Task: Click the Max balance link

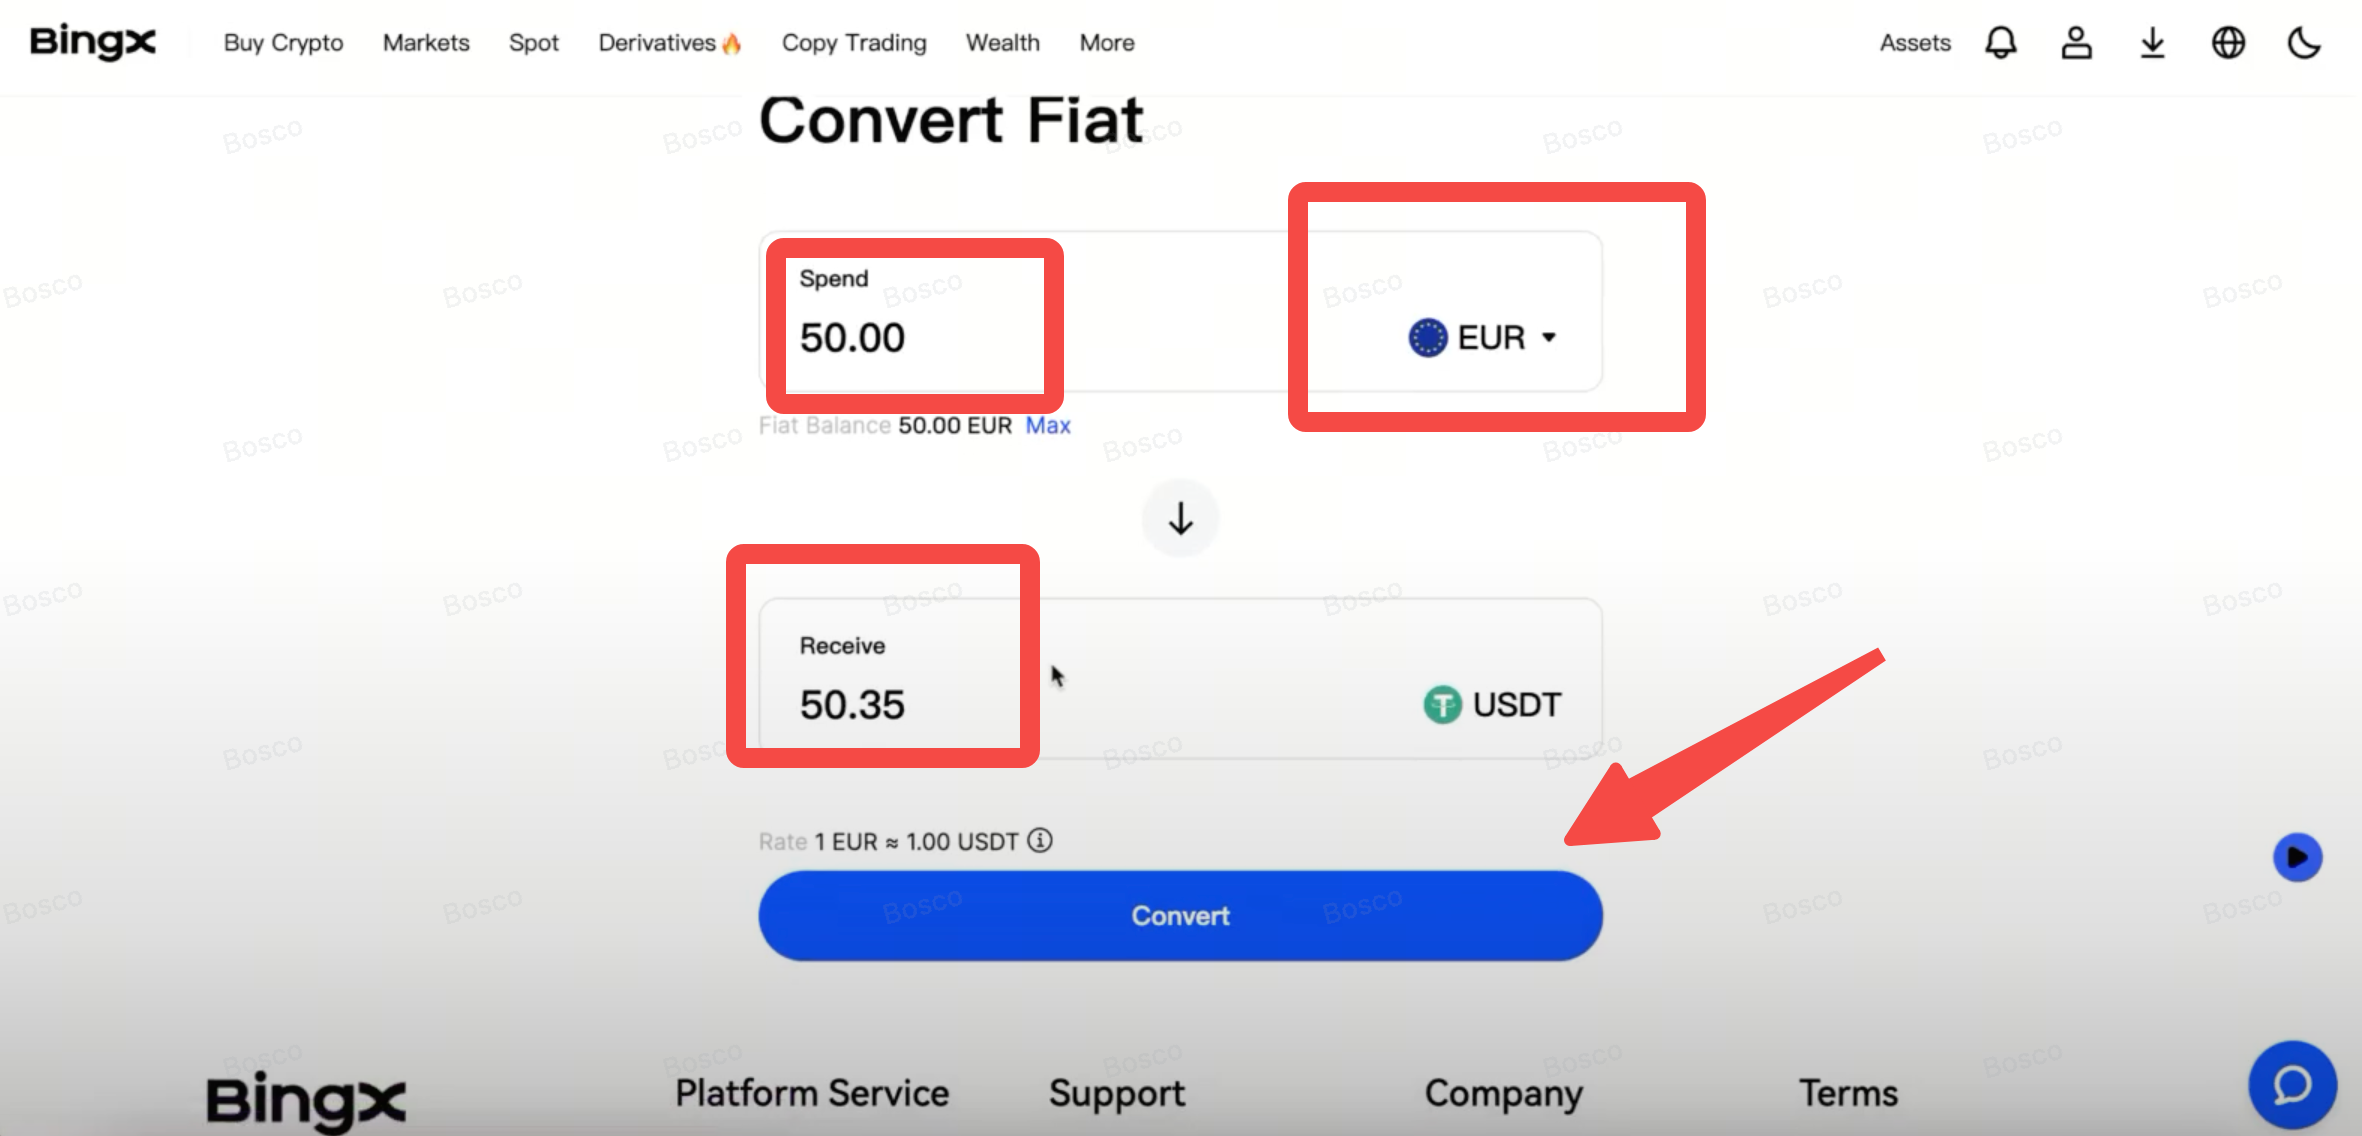Action: coord(1047,426)
